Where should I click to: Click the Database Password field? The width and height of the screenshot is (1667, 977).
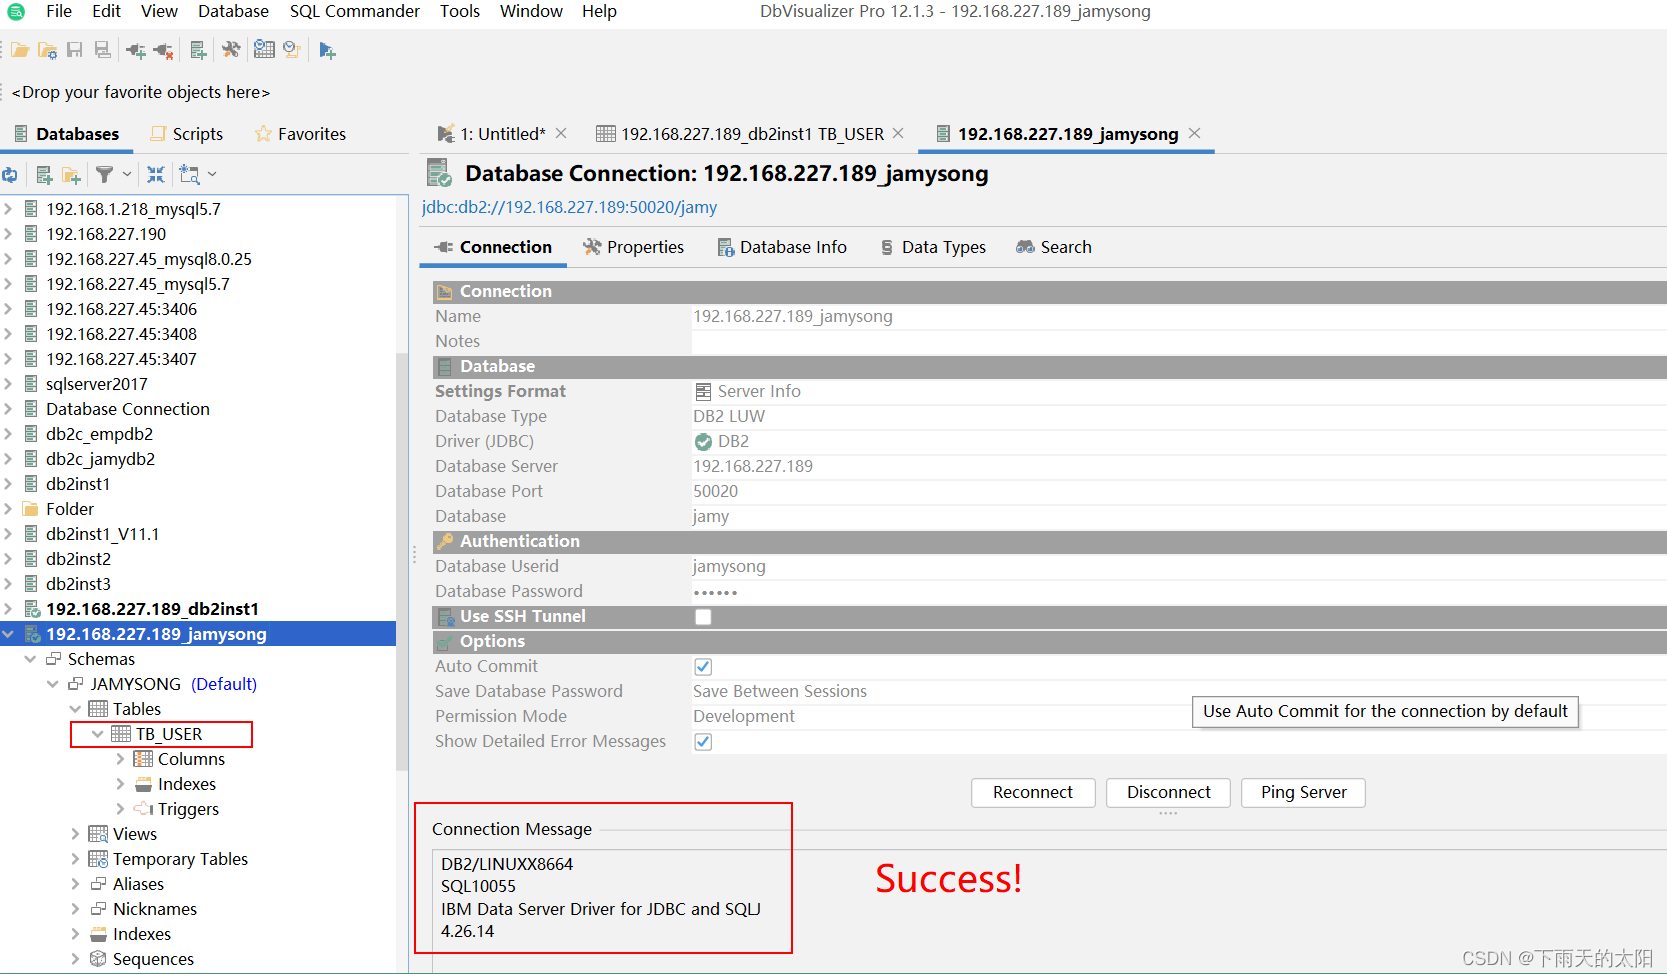pyautogui.click(x=1179, y=591)
